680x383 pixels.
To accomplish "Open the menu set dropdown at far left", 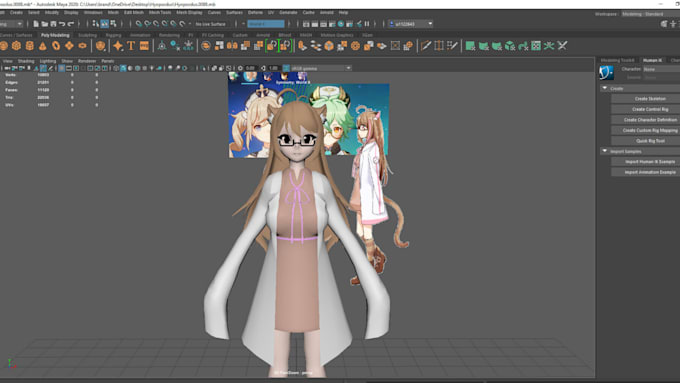I will pos(11,24).
